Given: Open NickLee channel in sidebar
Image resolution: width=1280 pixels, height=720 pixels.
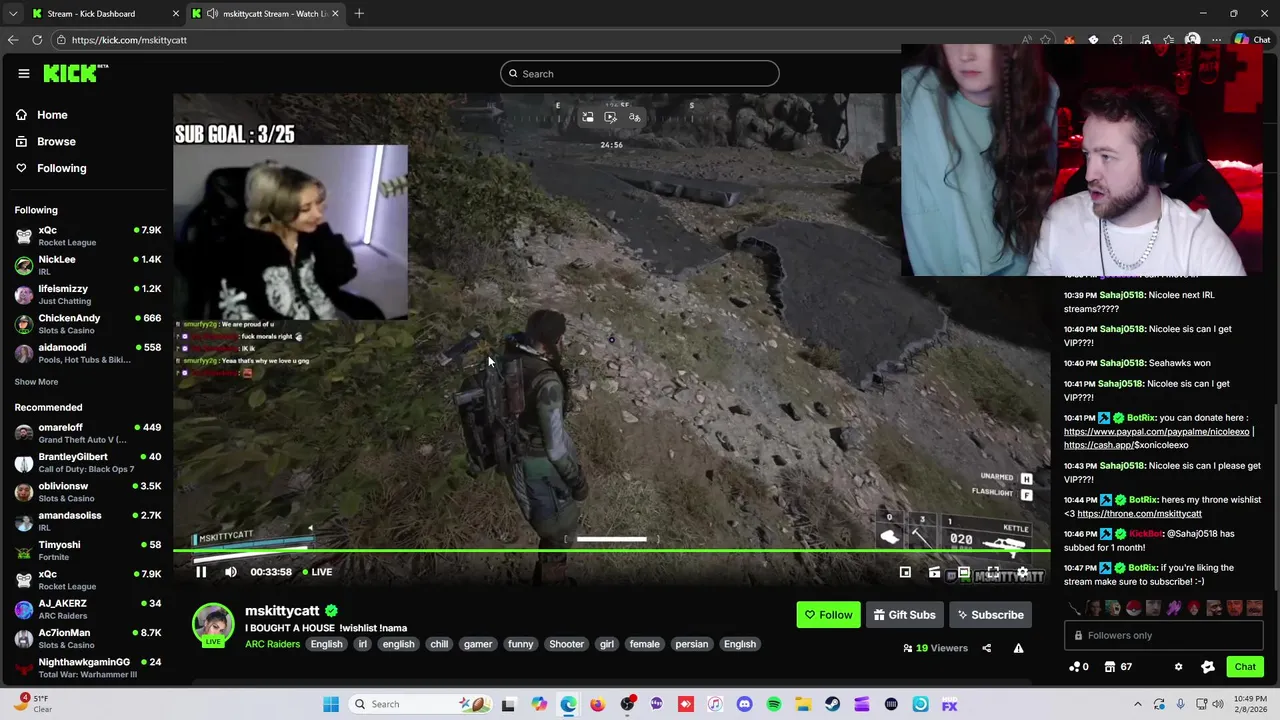Looking at the screenshot, I should (x=88, y=265).
